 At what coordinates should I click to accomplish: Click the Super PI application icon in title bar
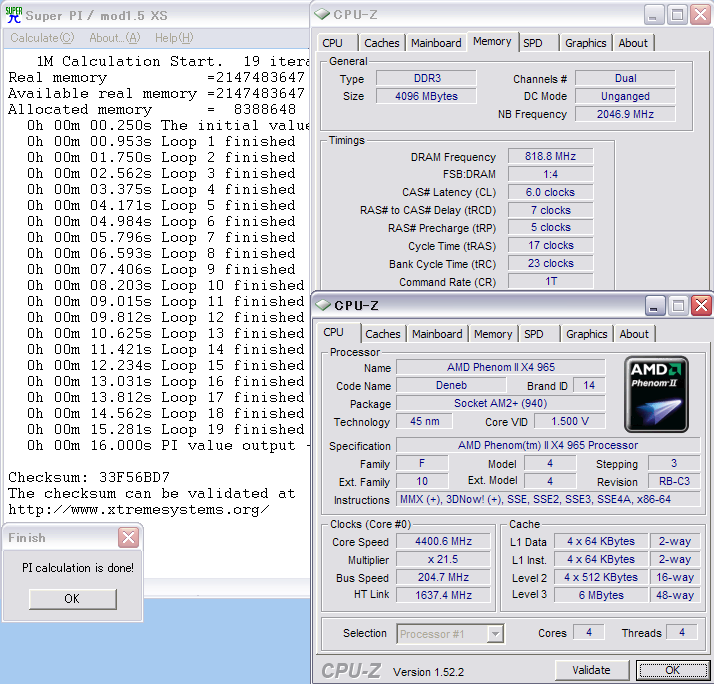pyautogui.click(x=14, y=15)
